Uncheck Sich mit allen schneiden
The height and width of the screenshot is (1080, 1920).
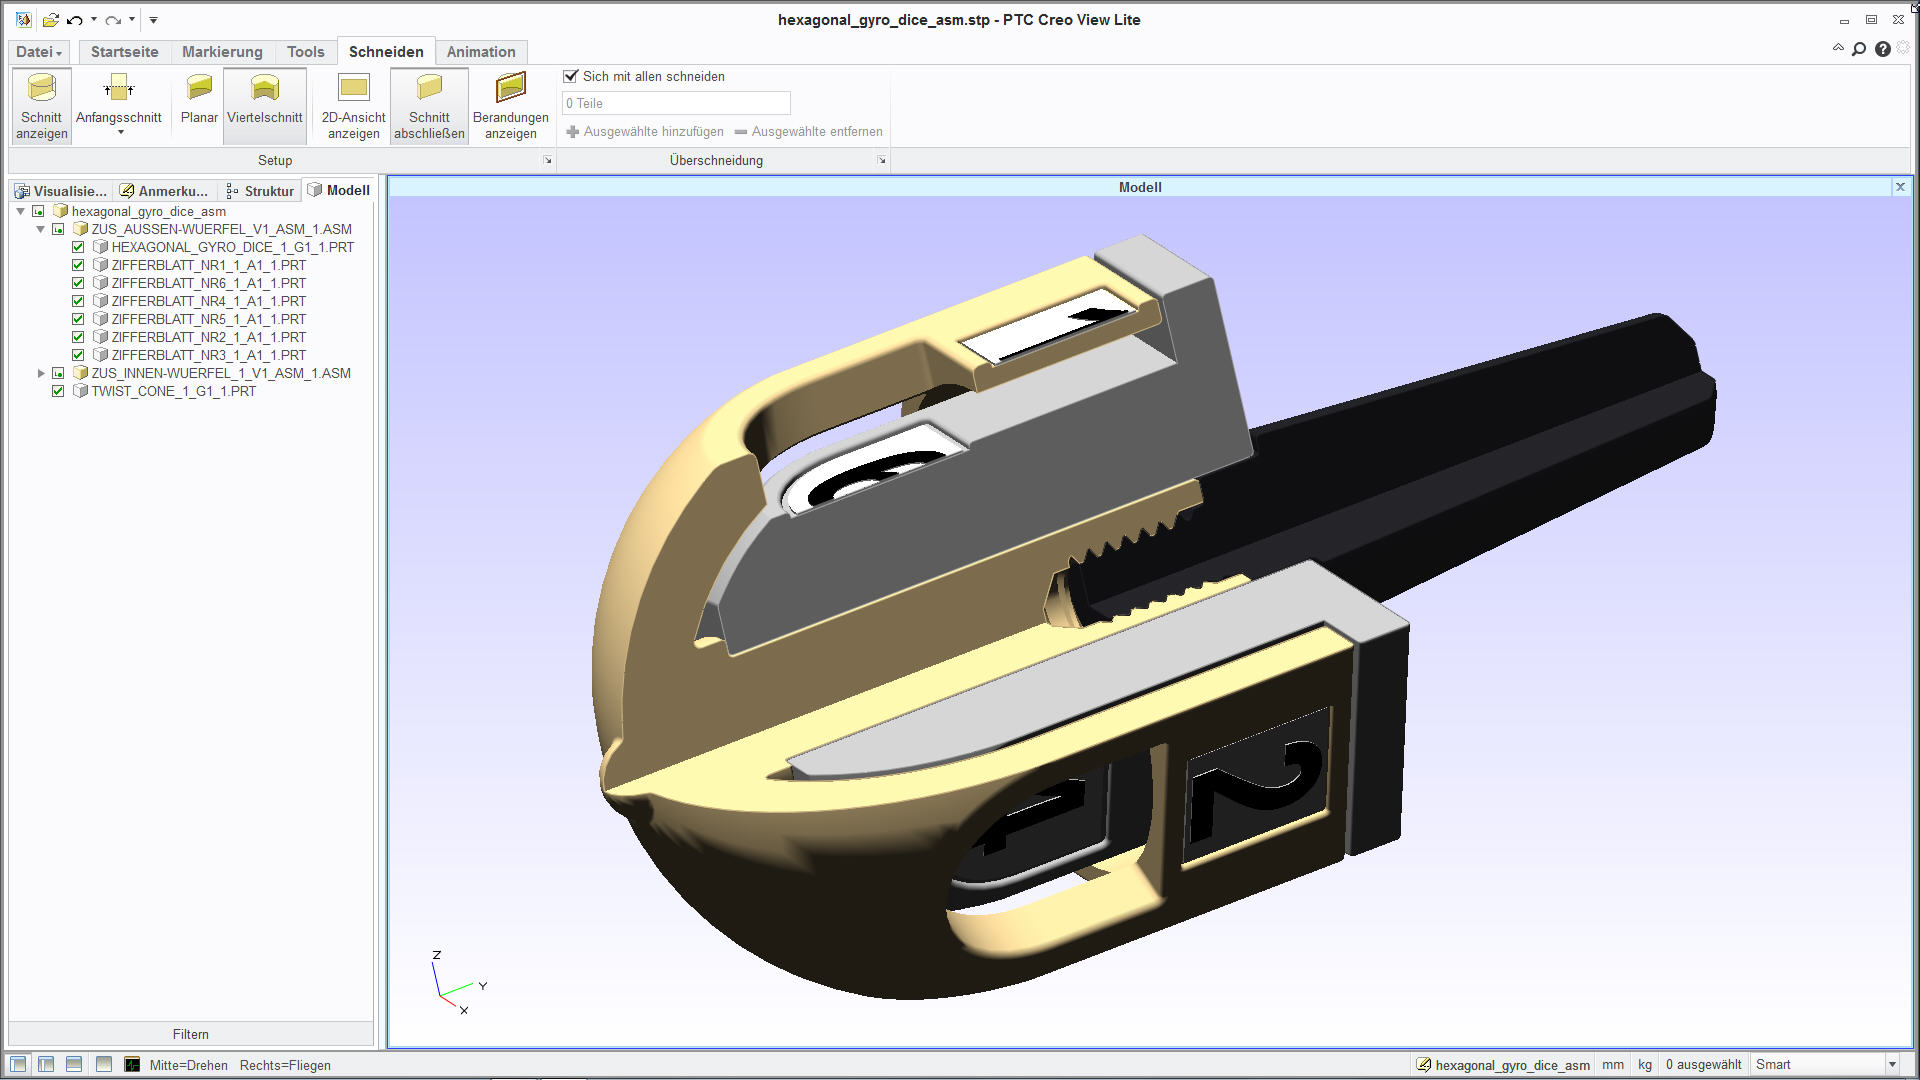point(571,76)
